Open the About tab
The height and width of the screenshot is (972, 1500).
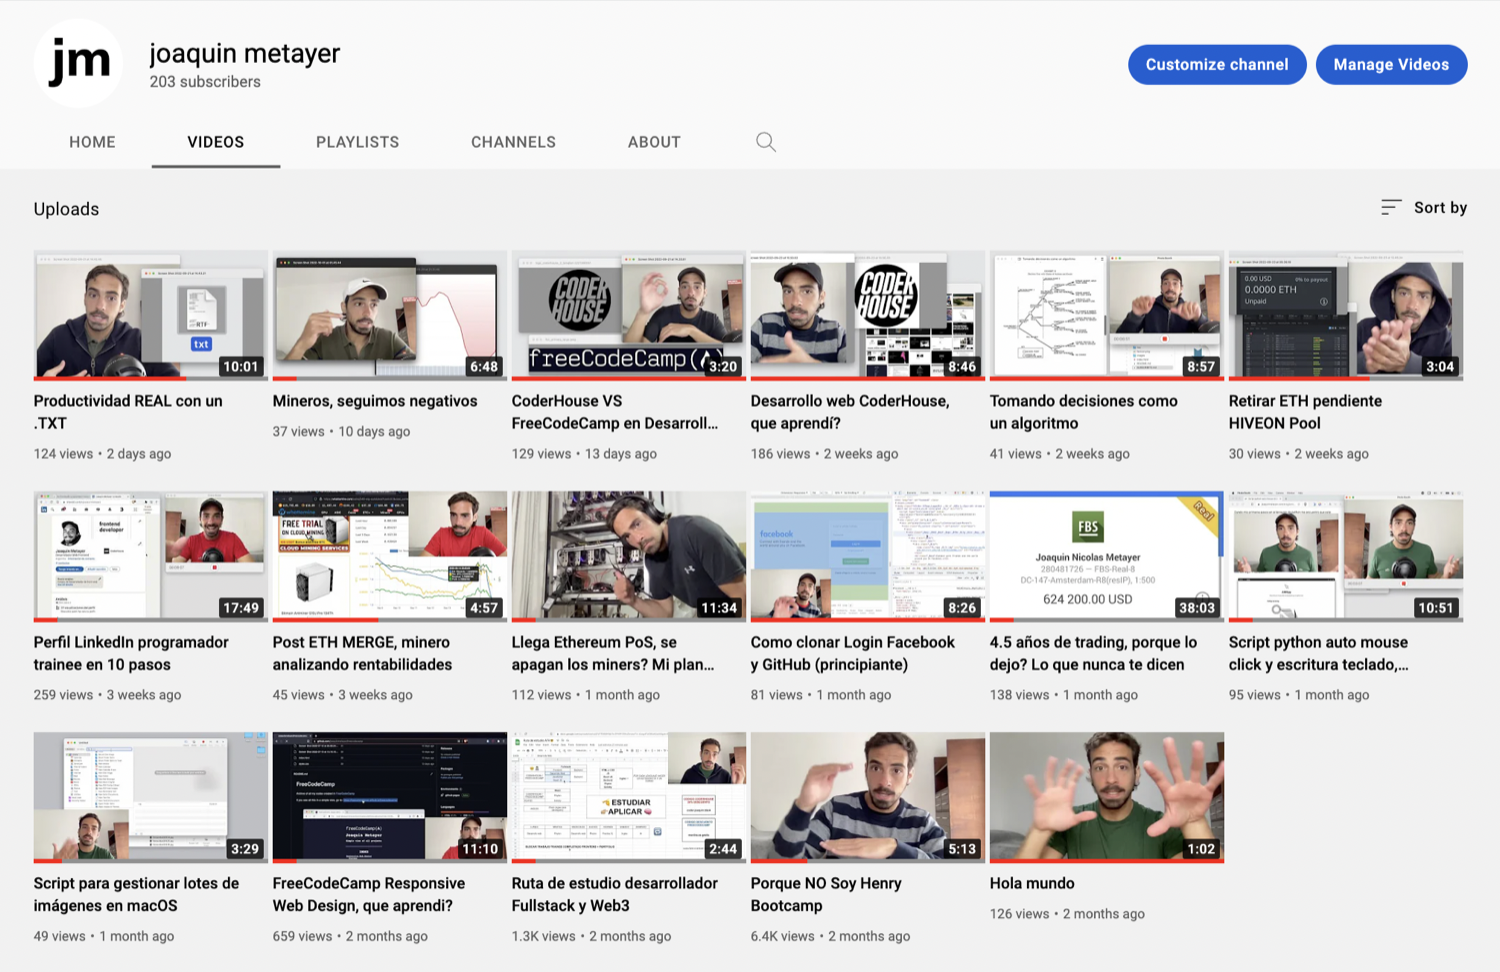coord(654,142)
